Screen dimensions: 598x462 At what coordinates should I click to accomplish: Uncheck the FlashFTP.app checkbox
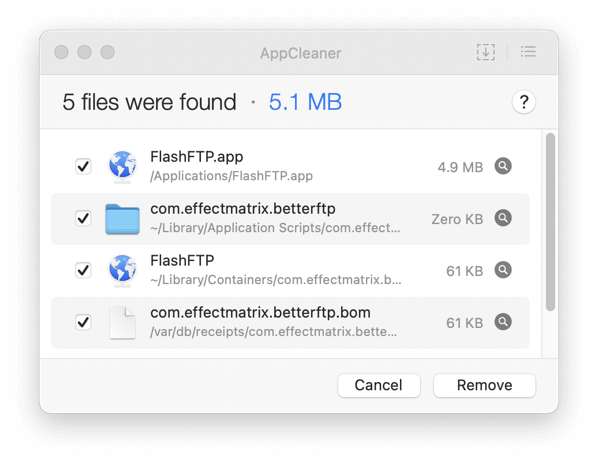[x=83, y=166]
